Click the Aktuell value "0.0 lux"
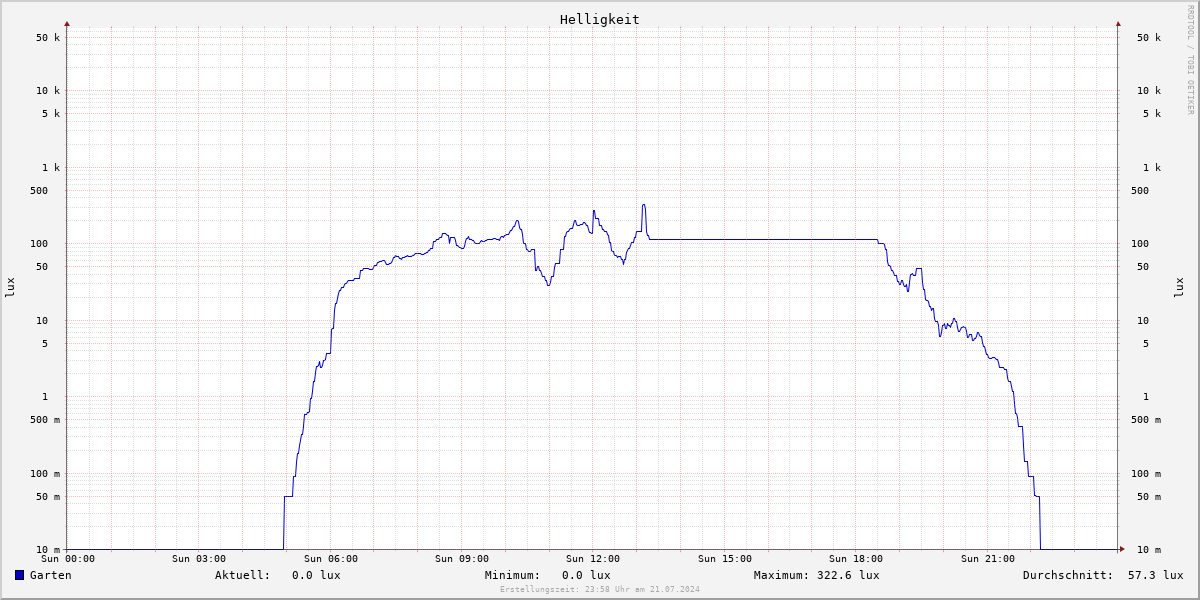The image size is (1200, 600). (316, 575)
